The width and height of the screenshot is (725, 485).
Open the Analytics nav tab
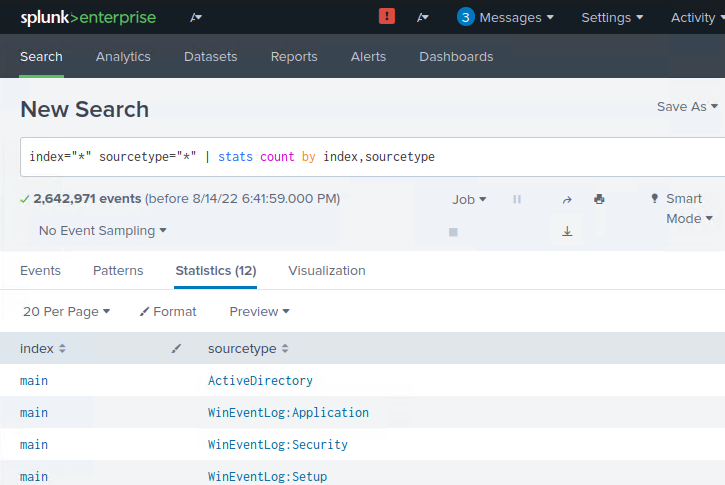coord(123,56)
